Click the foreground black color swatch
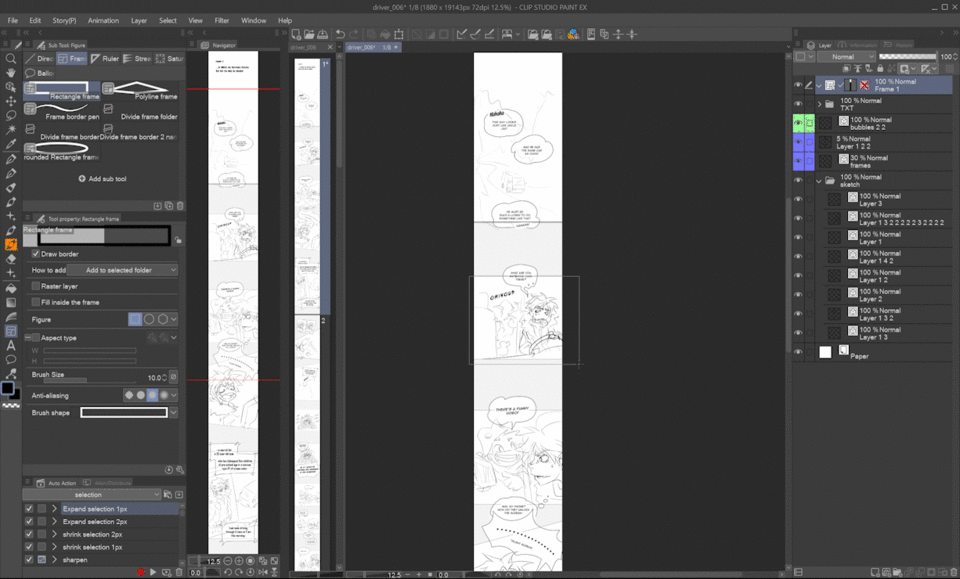Screen dimensions: 960x579 [x=7, y=388]
